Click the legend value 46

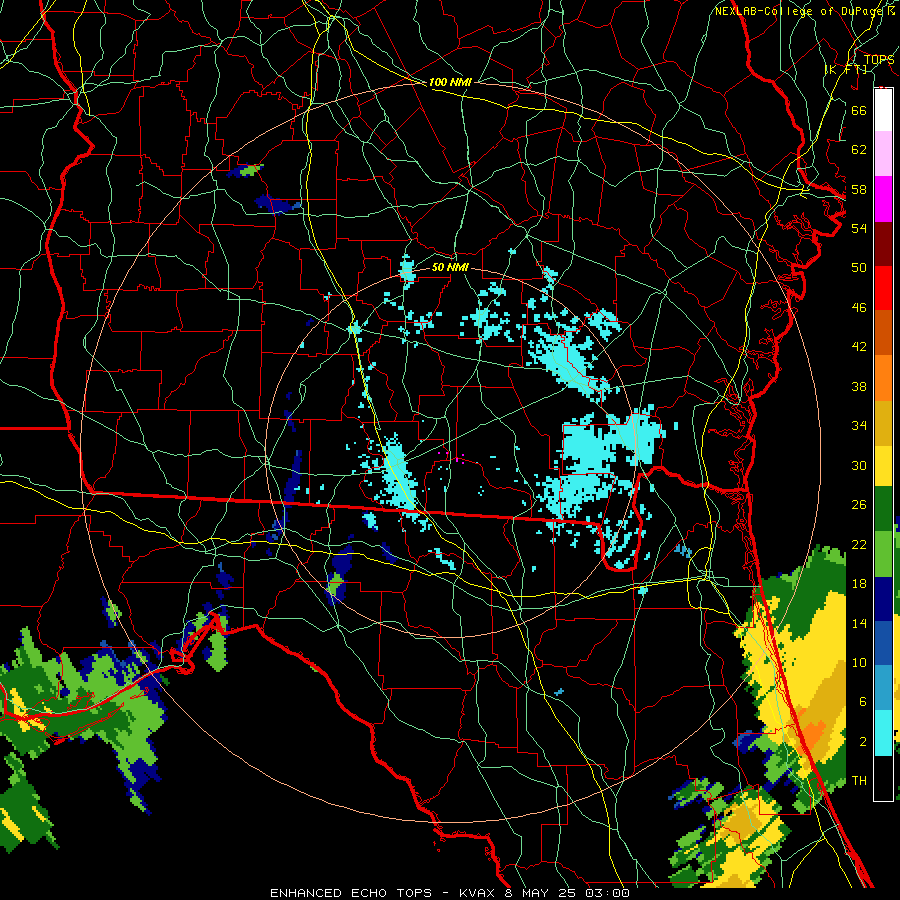859,308
